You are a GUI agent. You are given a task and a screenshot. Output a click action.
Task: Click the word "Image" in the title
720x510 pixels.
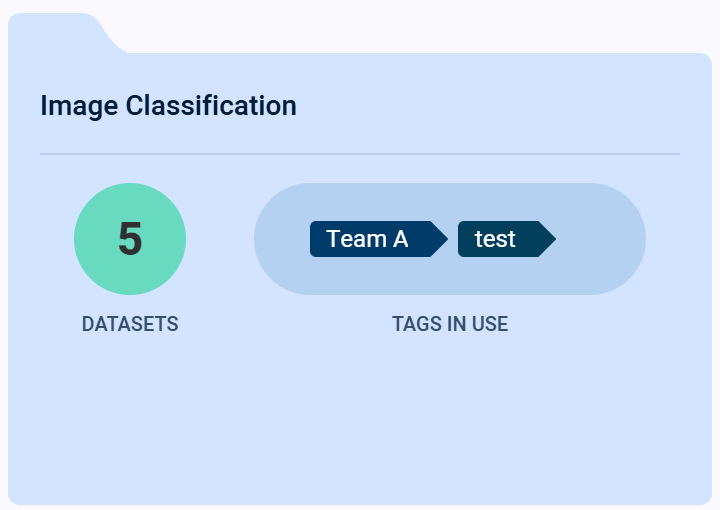(79, 105)
